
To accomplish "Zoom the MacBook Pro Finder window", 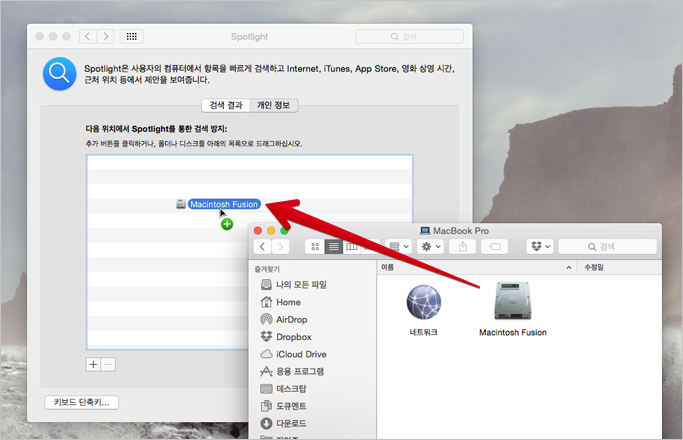I will click(x=284, y=231).
